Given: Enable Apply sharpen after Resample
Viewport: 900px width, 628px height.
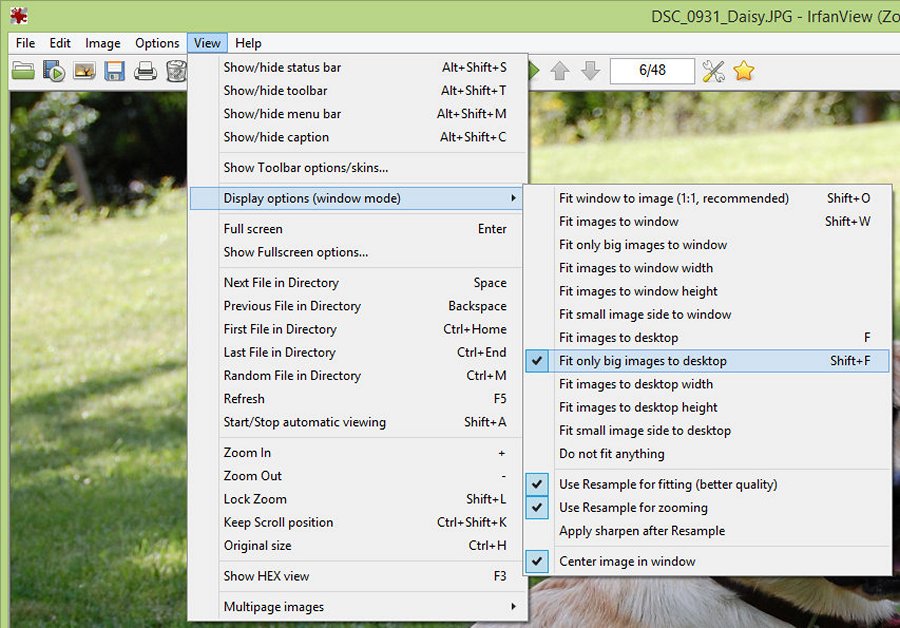Looking at the screenshot, I should [x=707, y=531].
